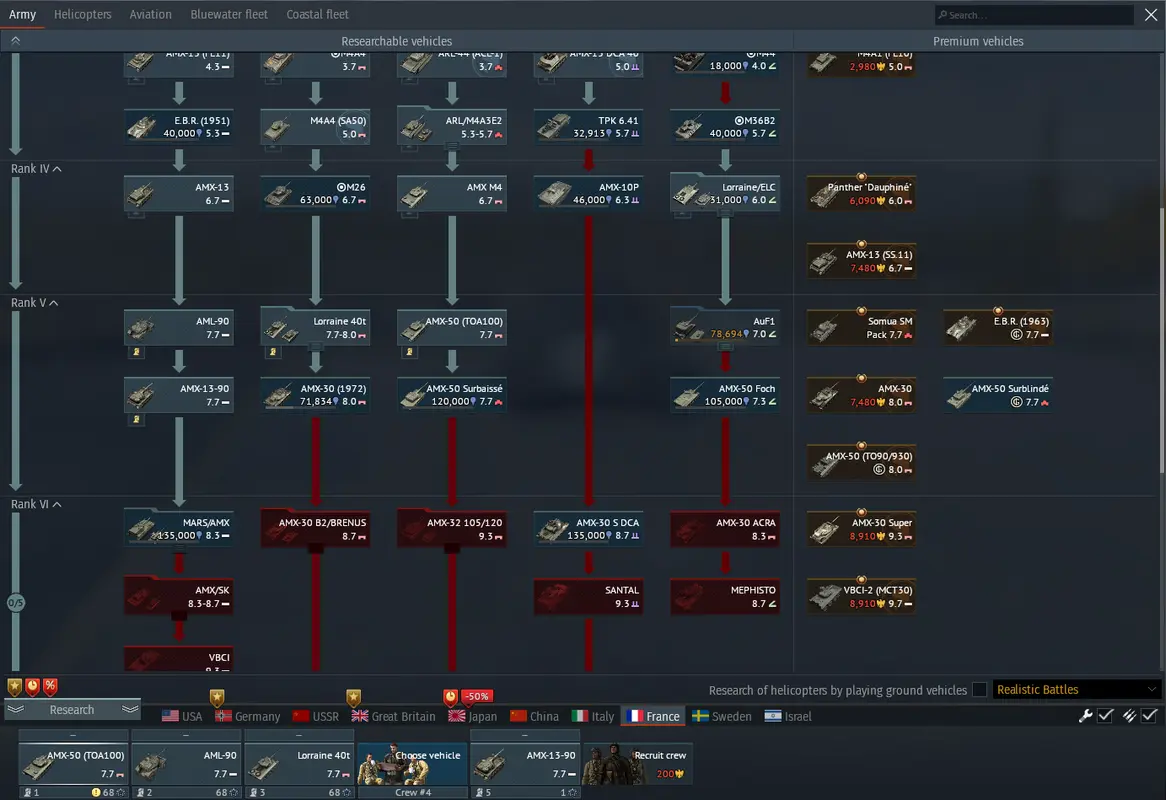Click the Panther 'Dauphiné' premium tank

click(861, 194)
